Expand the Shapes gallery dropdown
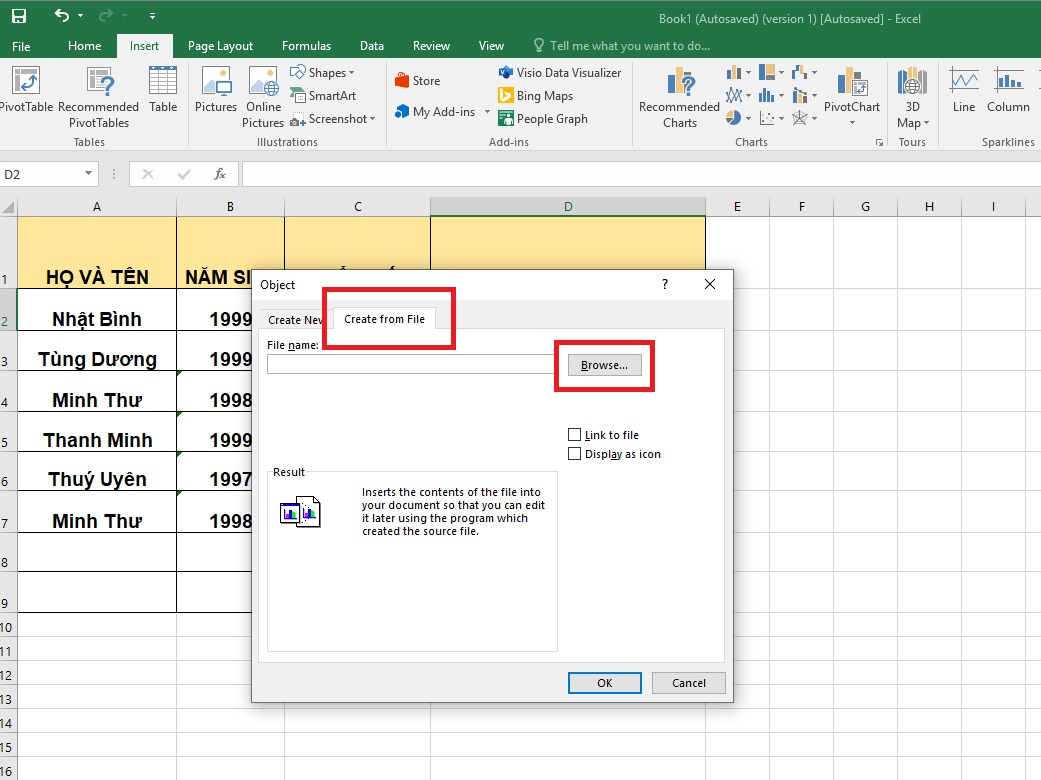Screen dimensions: 1041x780 (x=351, y=72)
